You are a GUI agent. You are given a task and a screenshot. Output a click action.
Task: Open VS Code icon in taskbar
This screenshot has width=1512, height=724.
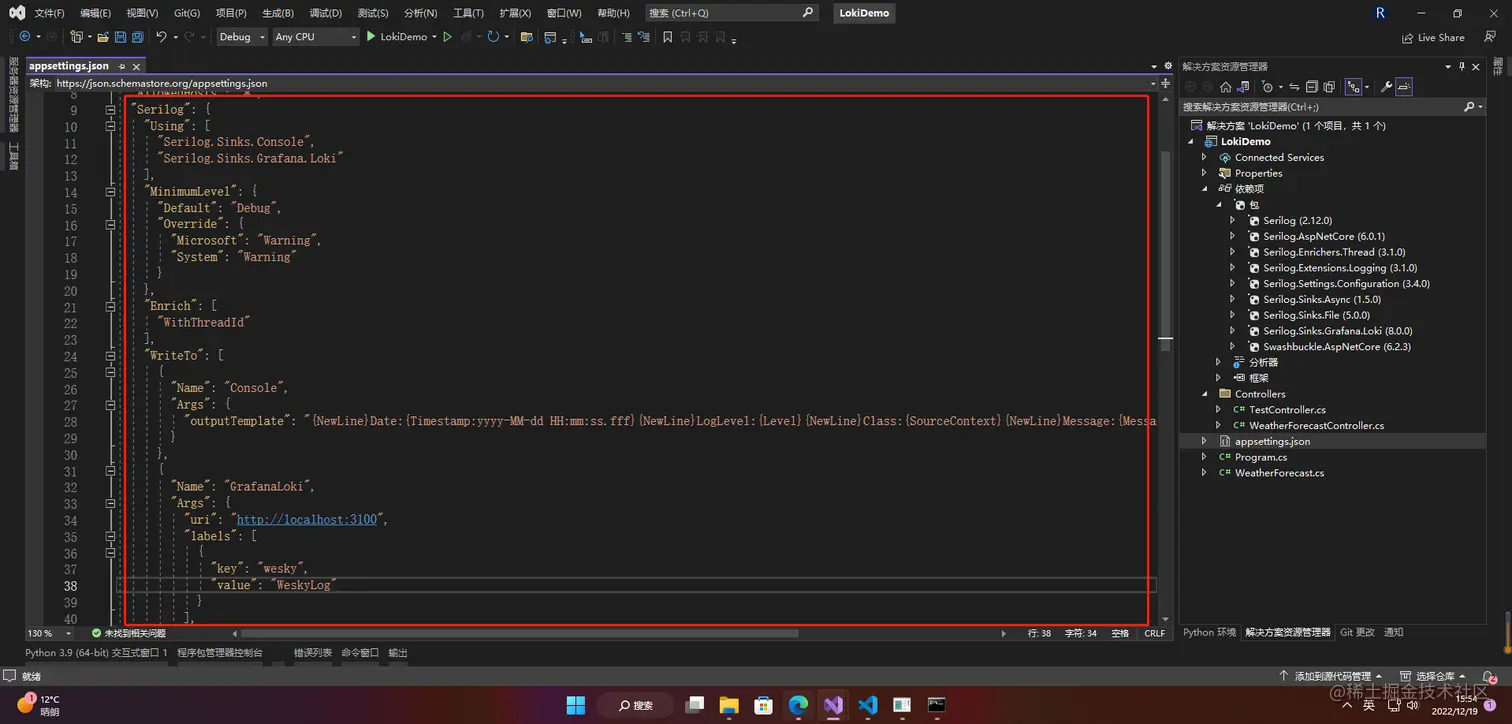coord(868,705)
